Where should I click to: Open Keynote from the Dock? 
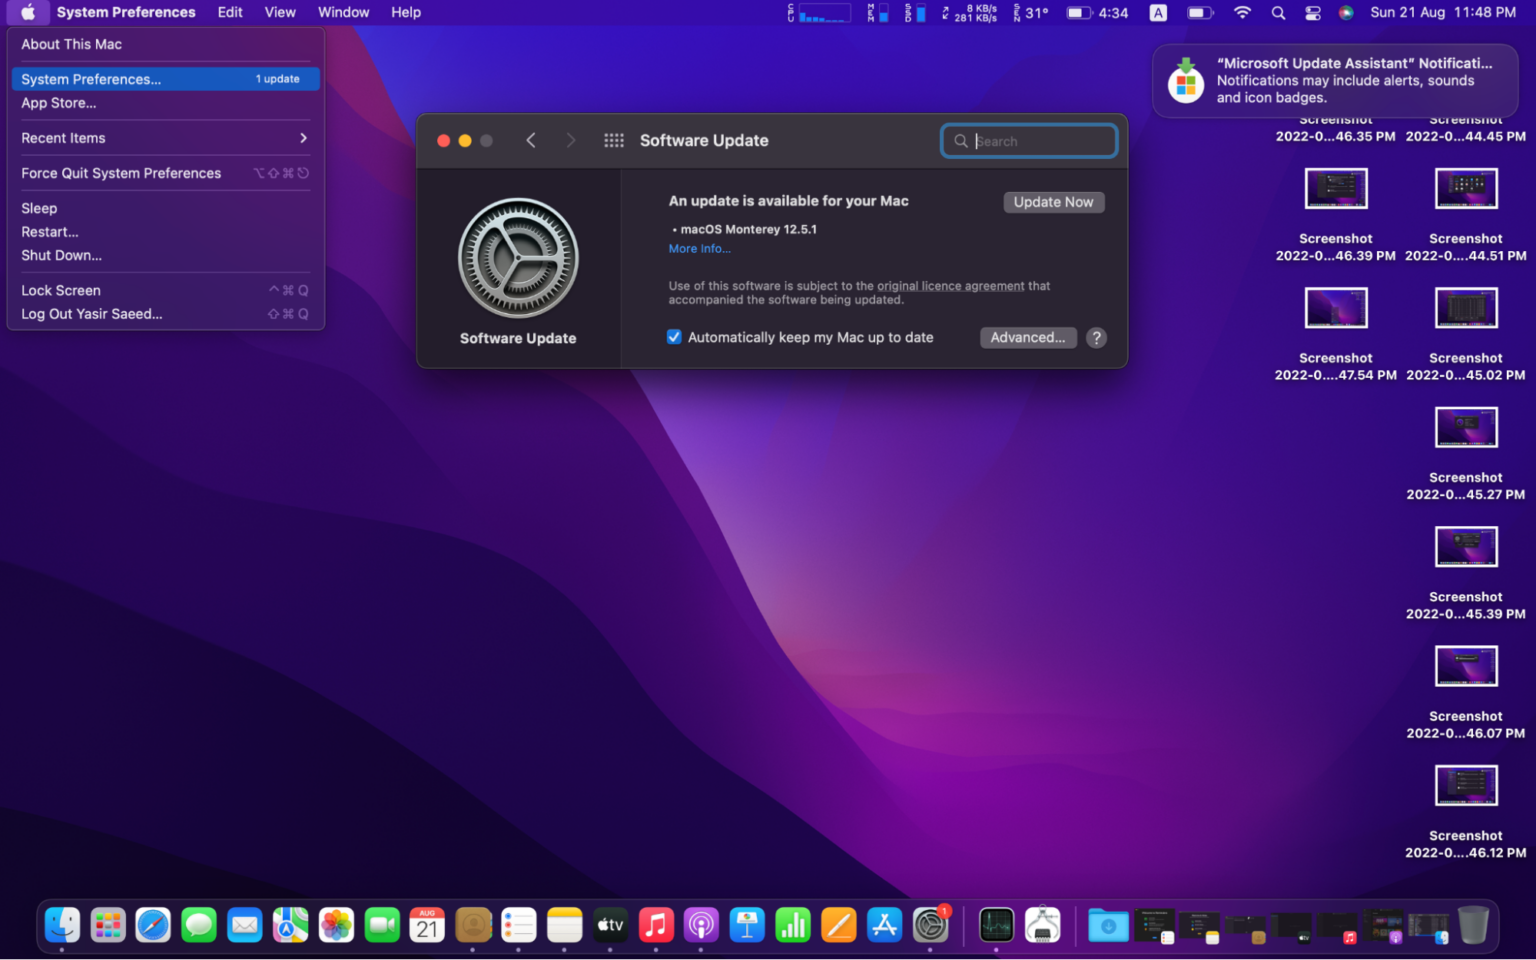coord(747,925)
